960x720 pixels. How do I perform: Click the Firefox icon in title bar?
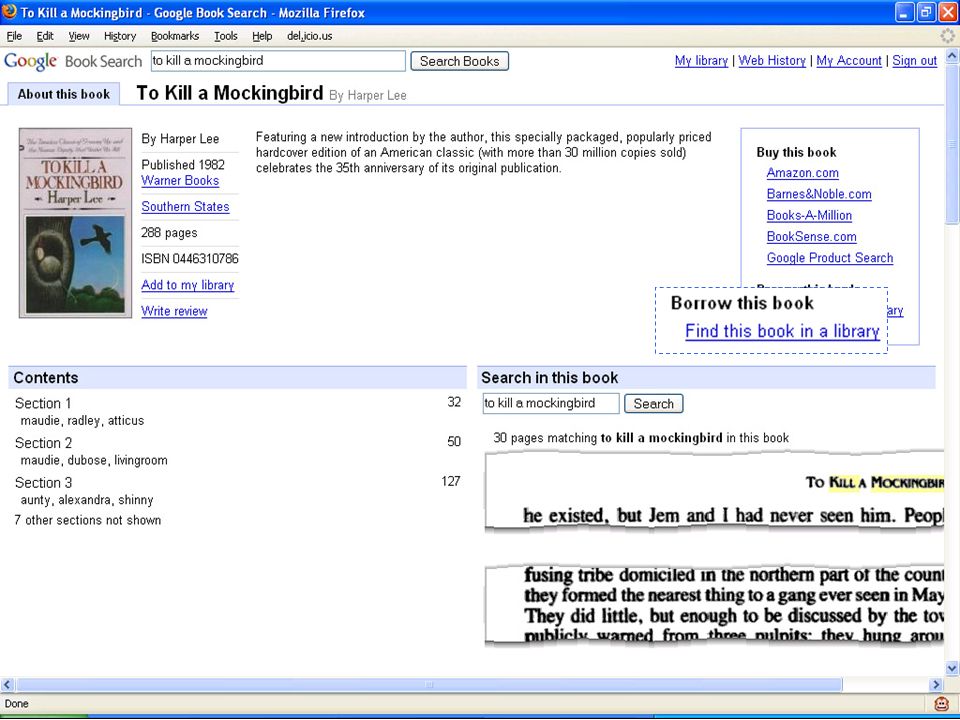click(x=9, y=12)
